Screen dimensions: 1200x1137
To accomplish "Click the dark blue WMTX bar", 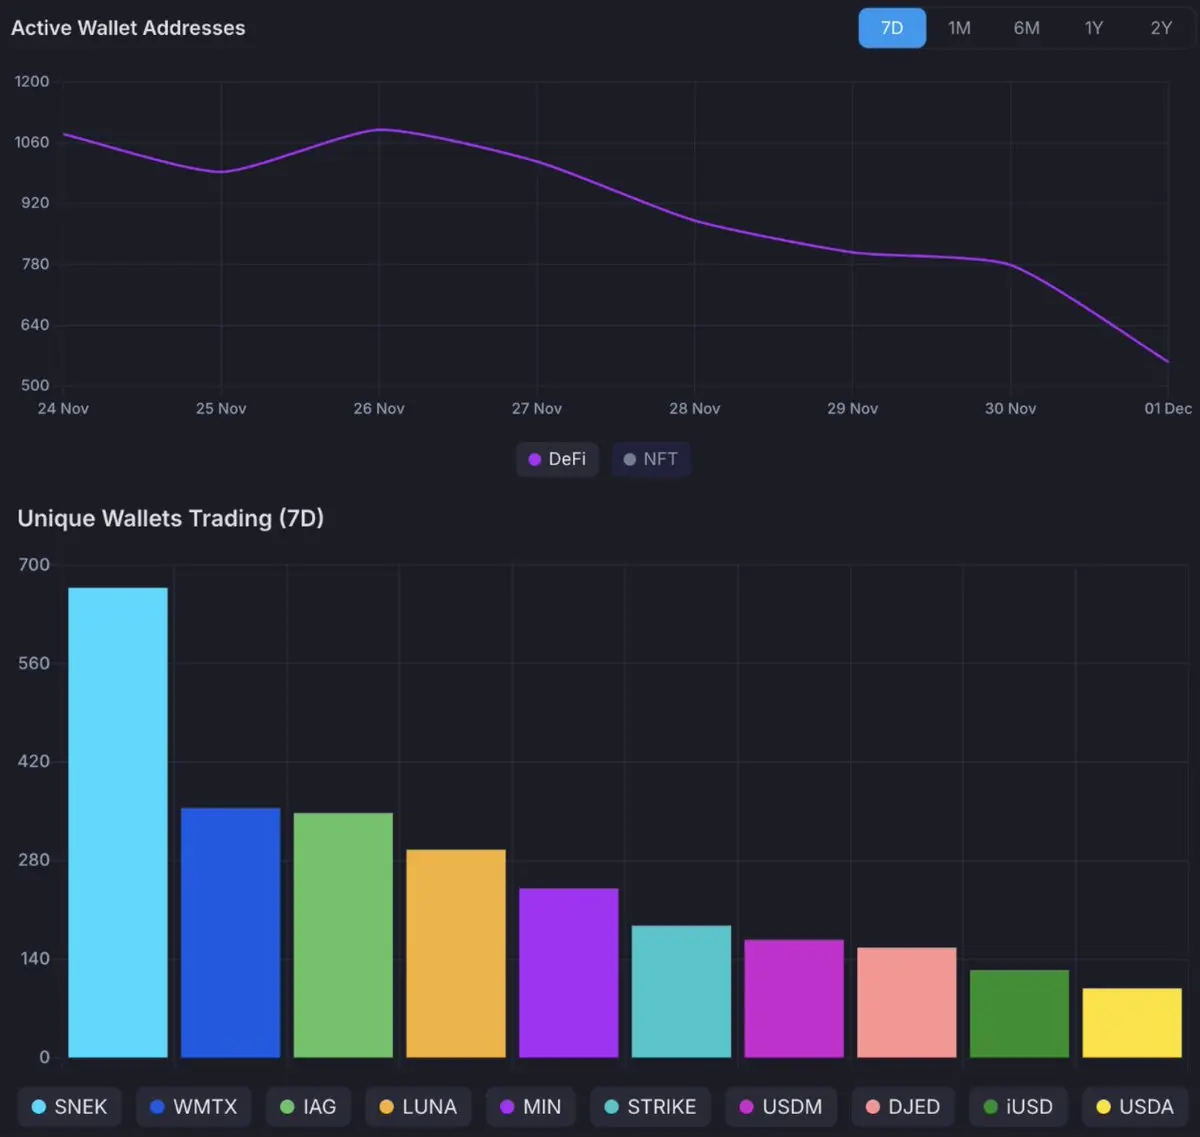I will [230, 932].
